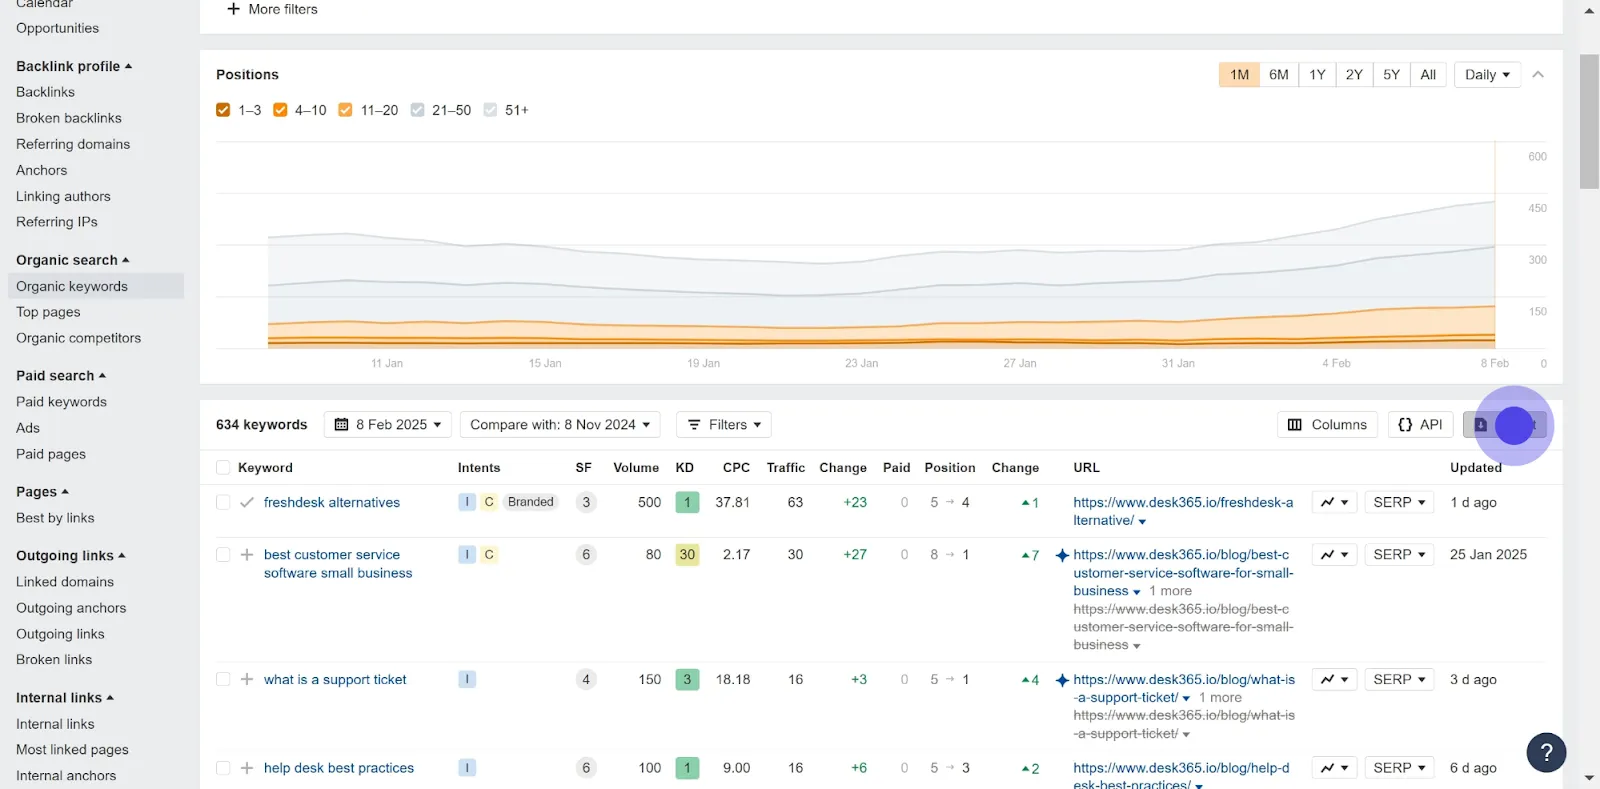The image size is (1600, 789).
Task: Open the SERP dropdown for freshdesk alternatives
Action: [x=1399, y=502]
